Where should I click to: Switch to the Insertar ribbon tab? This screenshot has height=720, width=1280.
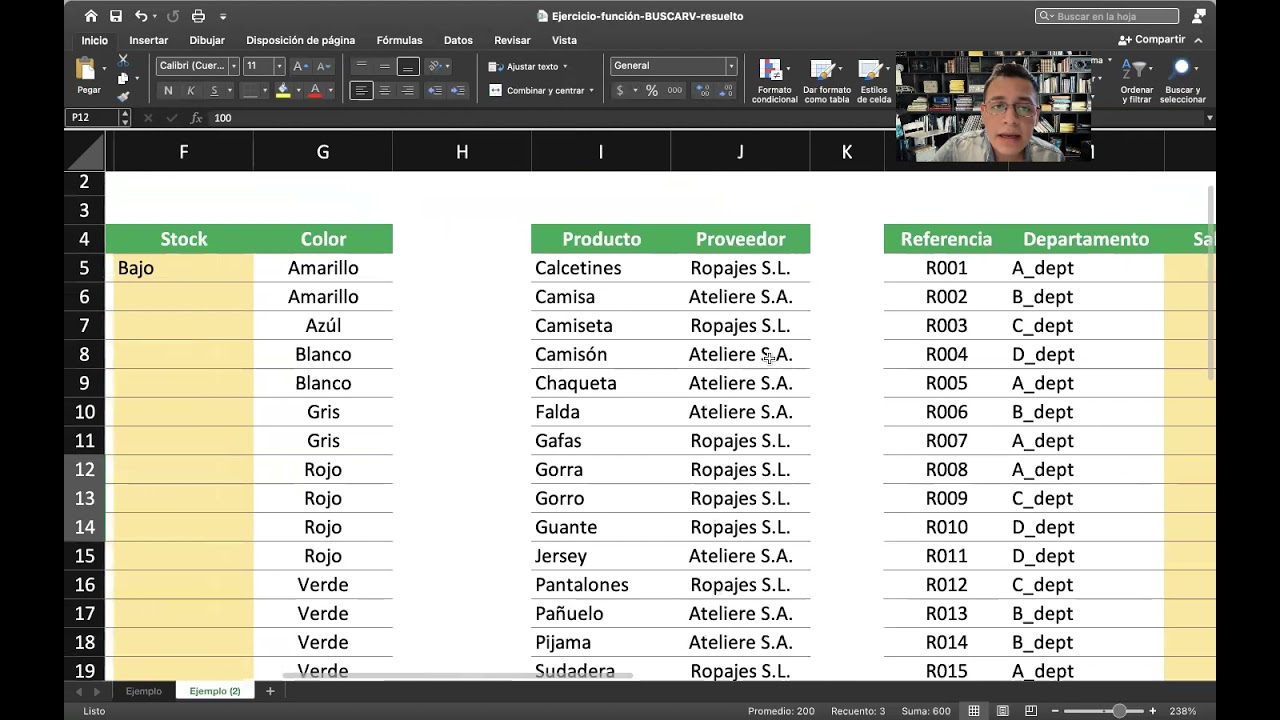(x=148, y=40)
